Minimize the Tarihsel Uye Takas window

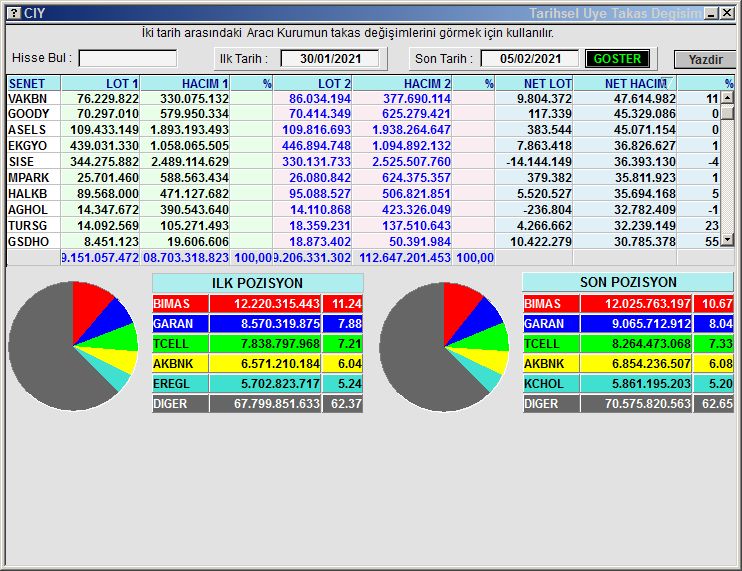[x=711, y=14]
